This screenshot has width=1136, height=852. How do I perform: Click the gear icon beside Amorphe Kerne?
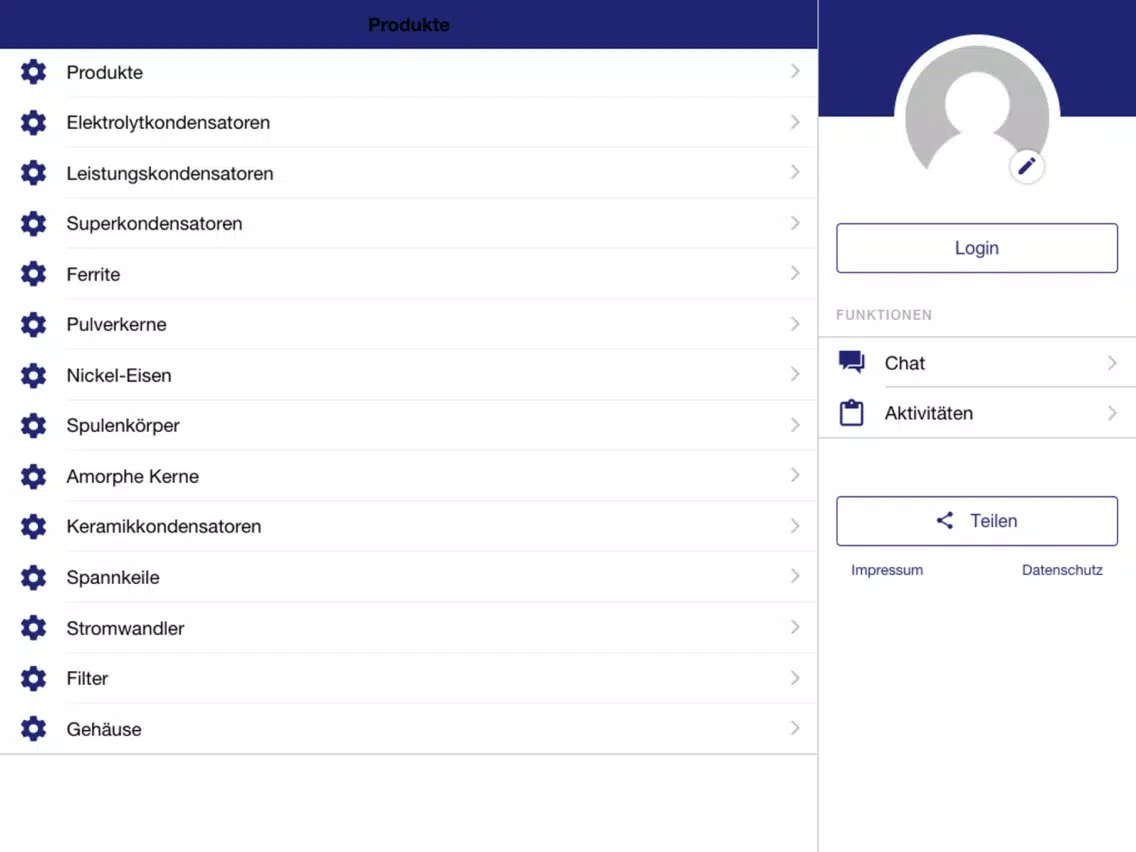pos(33,476)
